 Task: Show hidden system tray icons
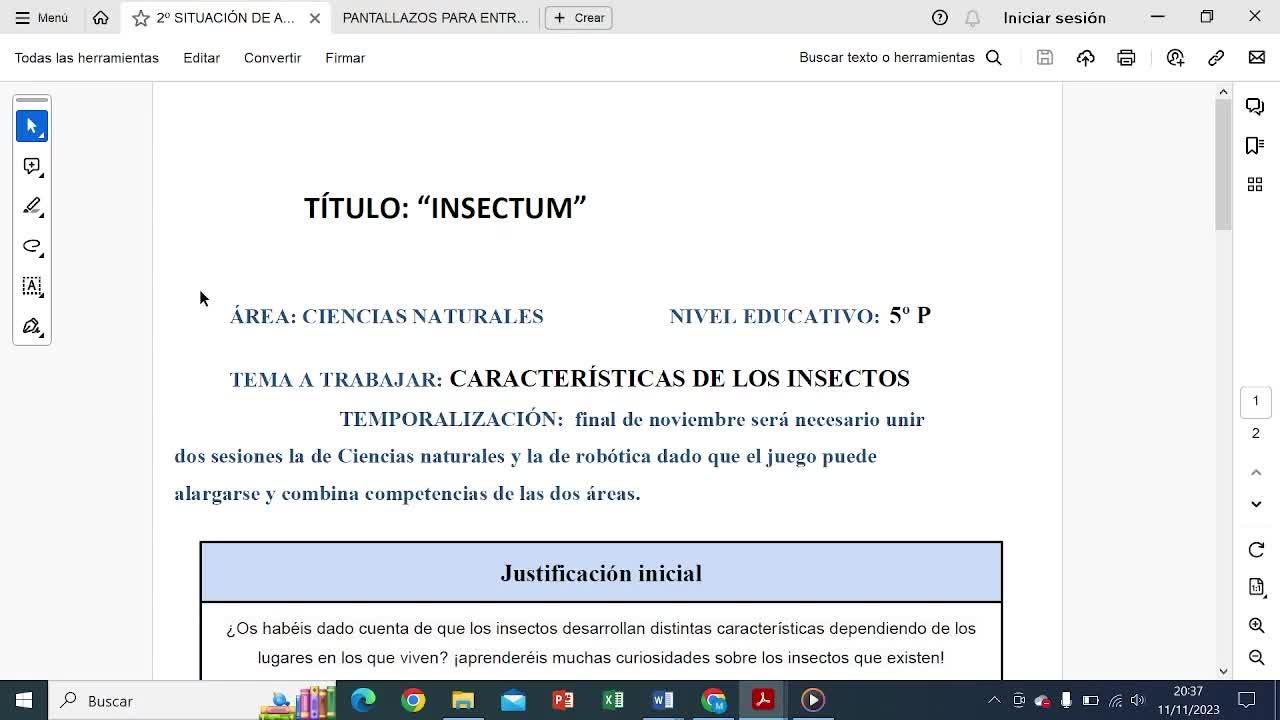click(x=994, y=700)
